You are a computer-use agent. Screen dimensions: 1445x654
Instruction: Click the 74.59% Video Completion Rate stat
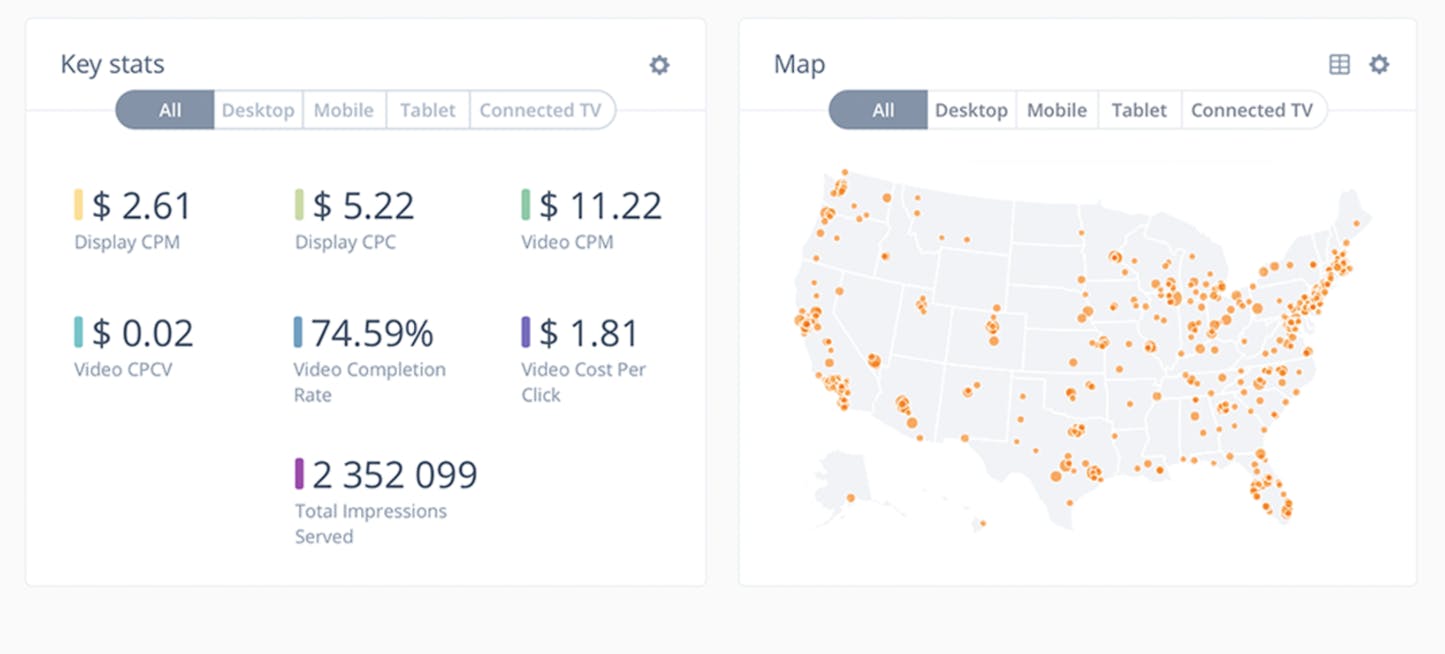click(373, 333)
